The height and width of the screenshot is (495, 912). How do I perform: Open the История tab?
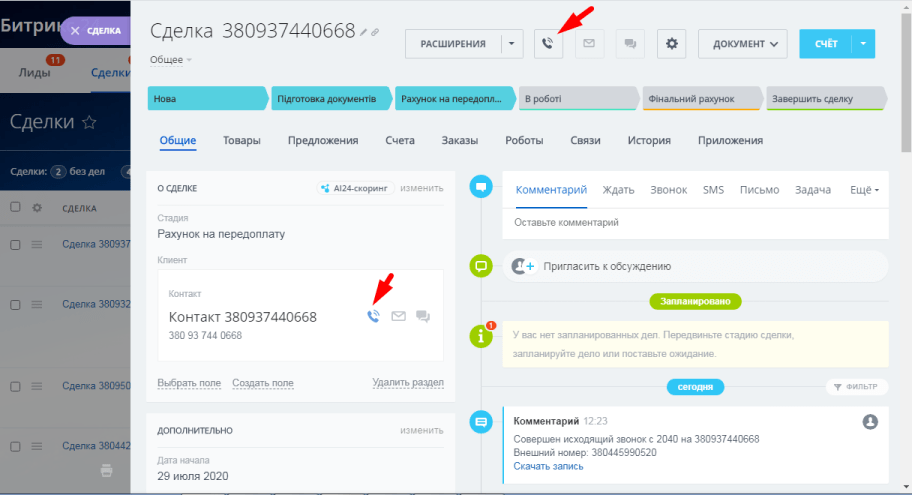649,141
